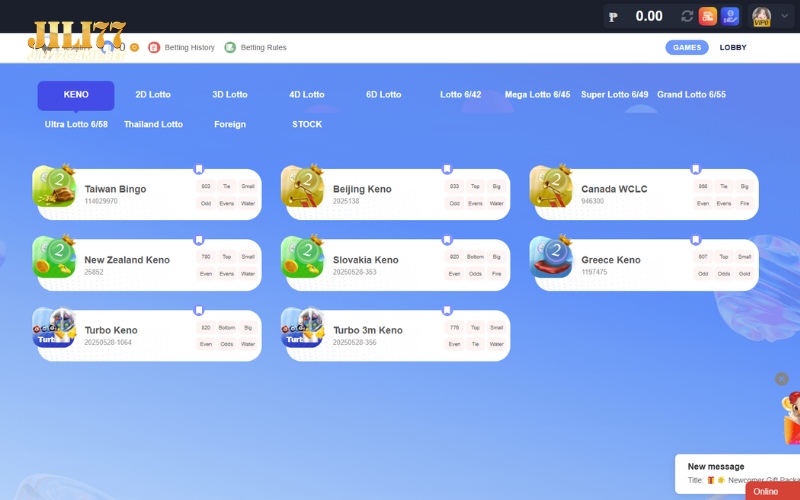The height and width of the screenshot is (500, 800).
Task: Click the Beijing Keno title
Action: click(362, 189)
